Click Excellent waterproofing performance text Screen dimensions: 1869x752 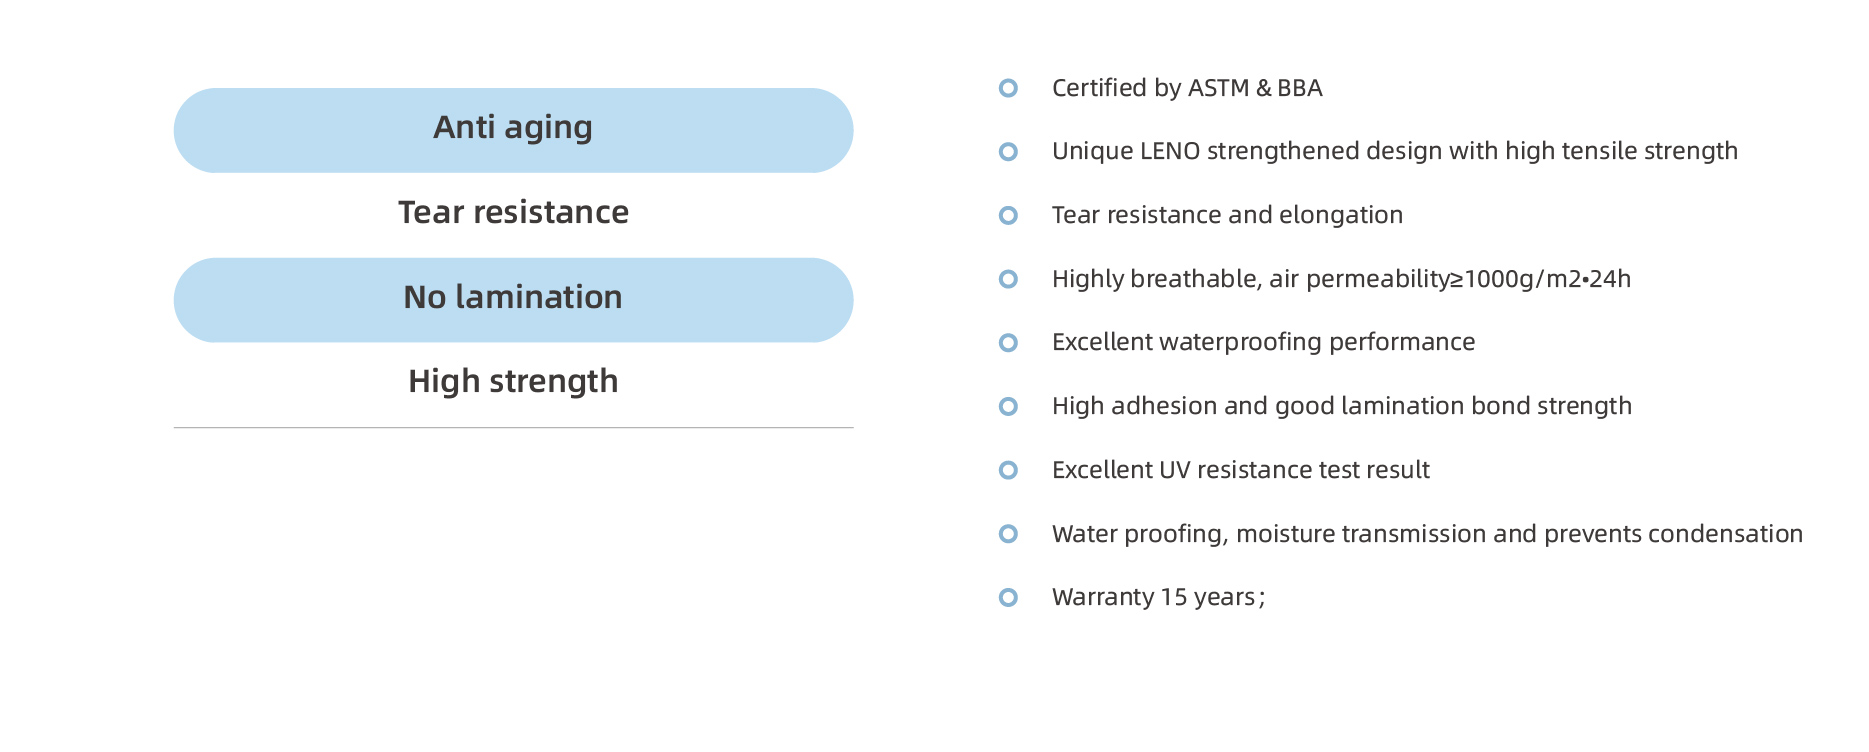(1263, 342)
